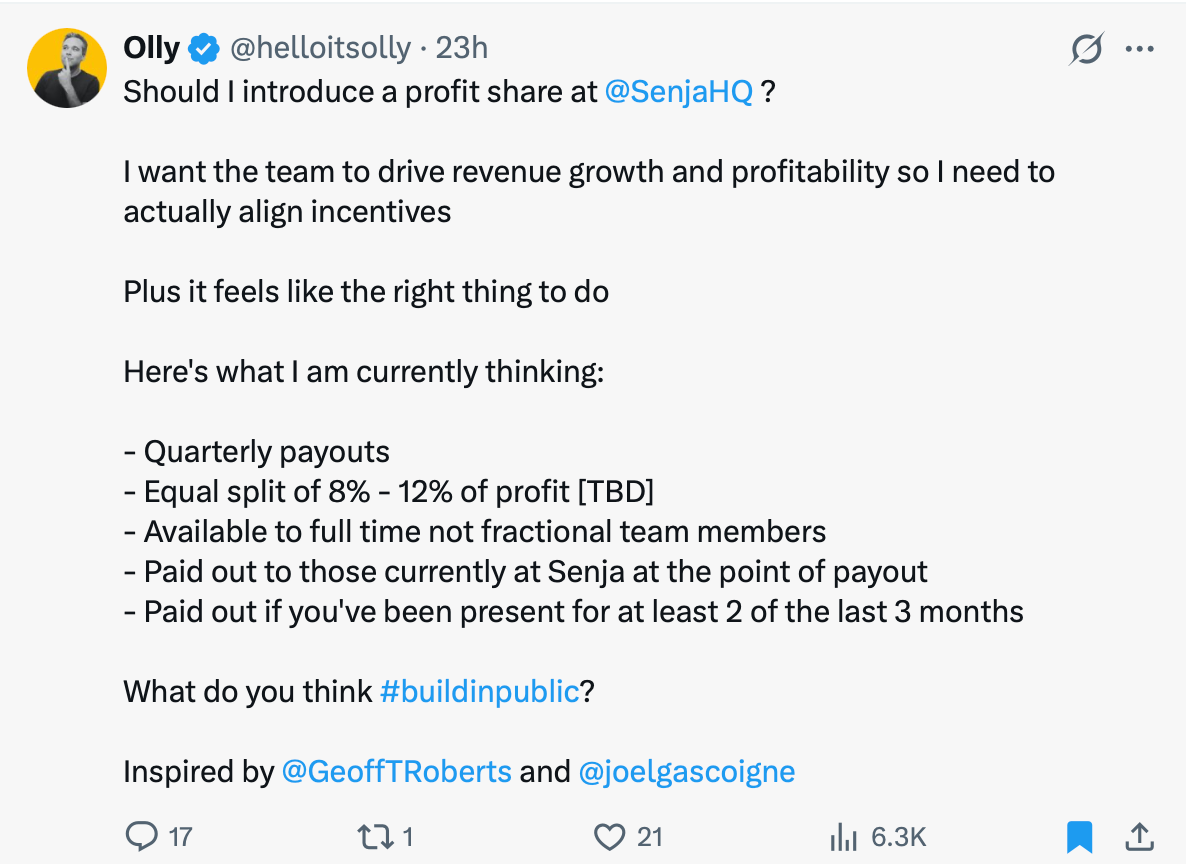
Task: Click the blue verified badge next to Olly
Action: [205, 48]
